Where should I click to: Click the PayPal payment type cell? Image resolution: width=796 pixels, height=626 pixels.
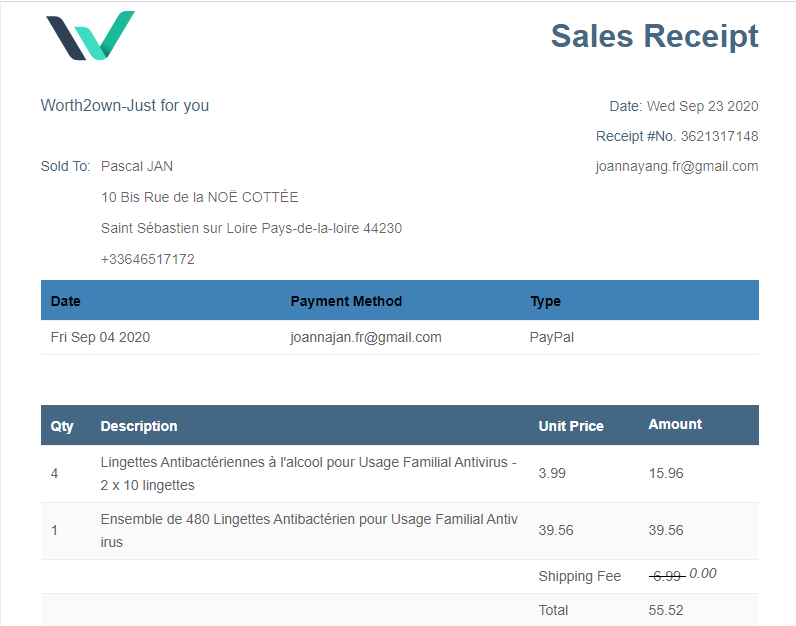[x=551, y=337]
